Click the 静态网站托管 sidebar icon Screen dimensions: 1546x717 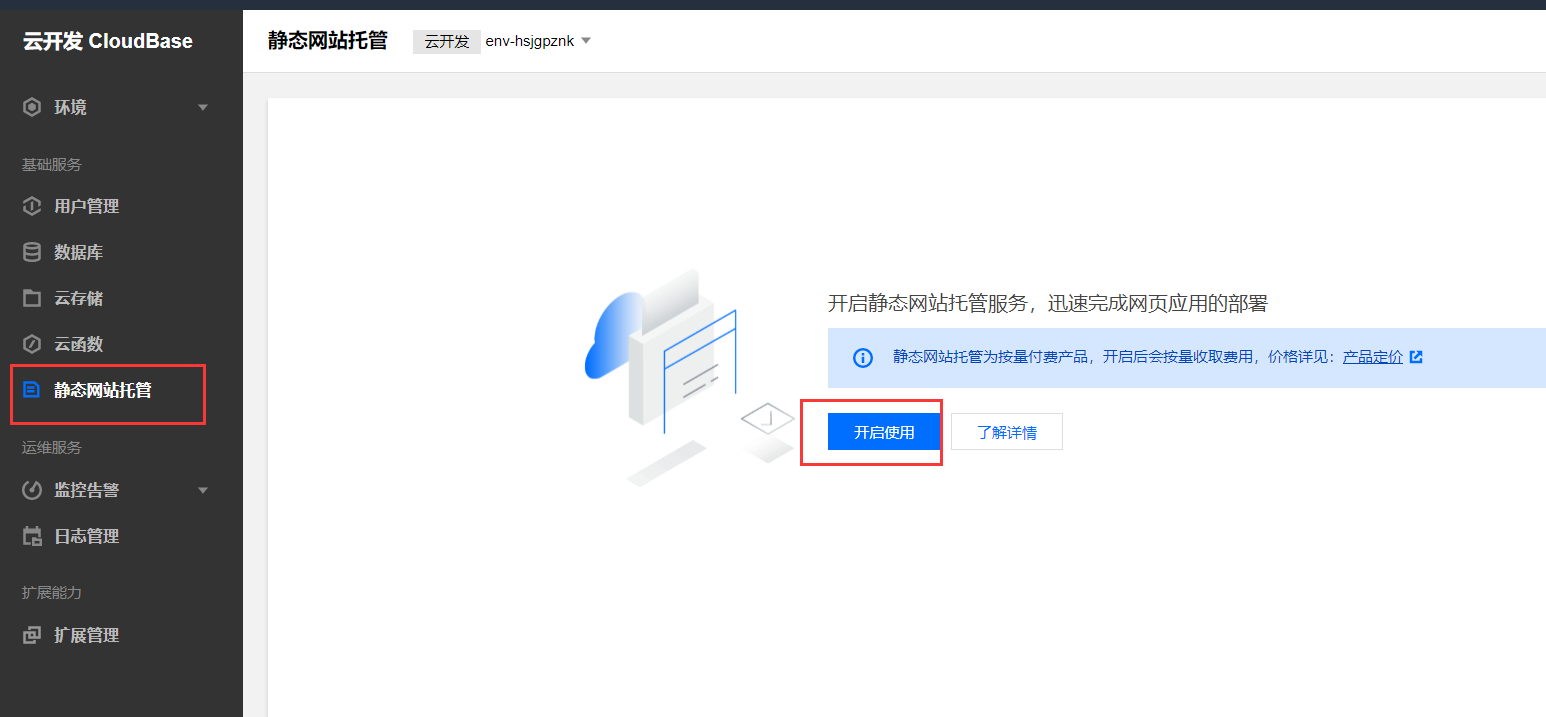30,390
